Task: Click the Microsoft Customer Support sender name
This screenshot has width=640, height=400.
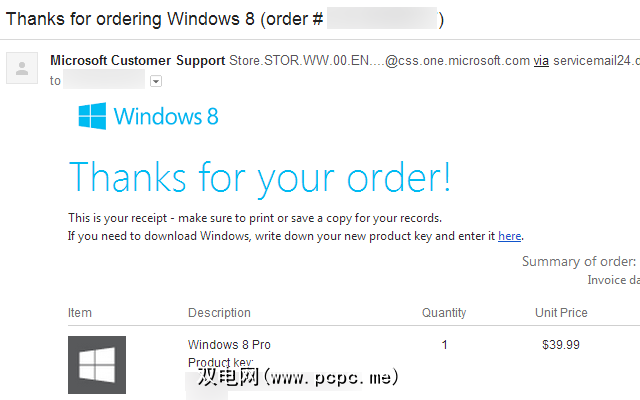Action: pyautogui.click(x=138, y=61)
